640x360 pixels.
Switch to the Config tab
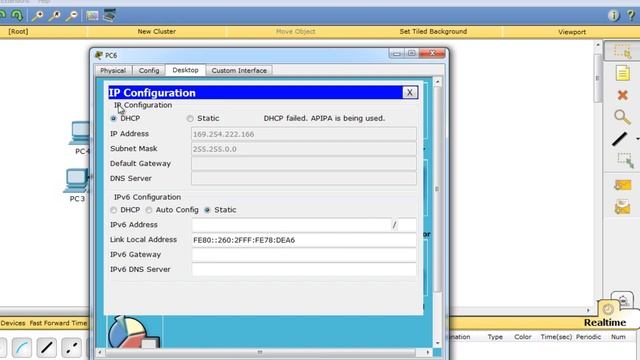click(x=149, y=71)
